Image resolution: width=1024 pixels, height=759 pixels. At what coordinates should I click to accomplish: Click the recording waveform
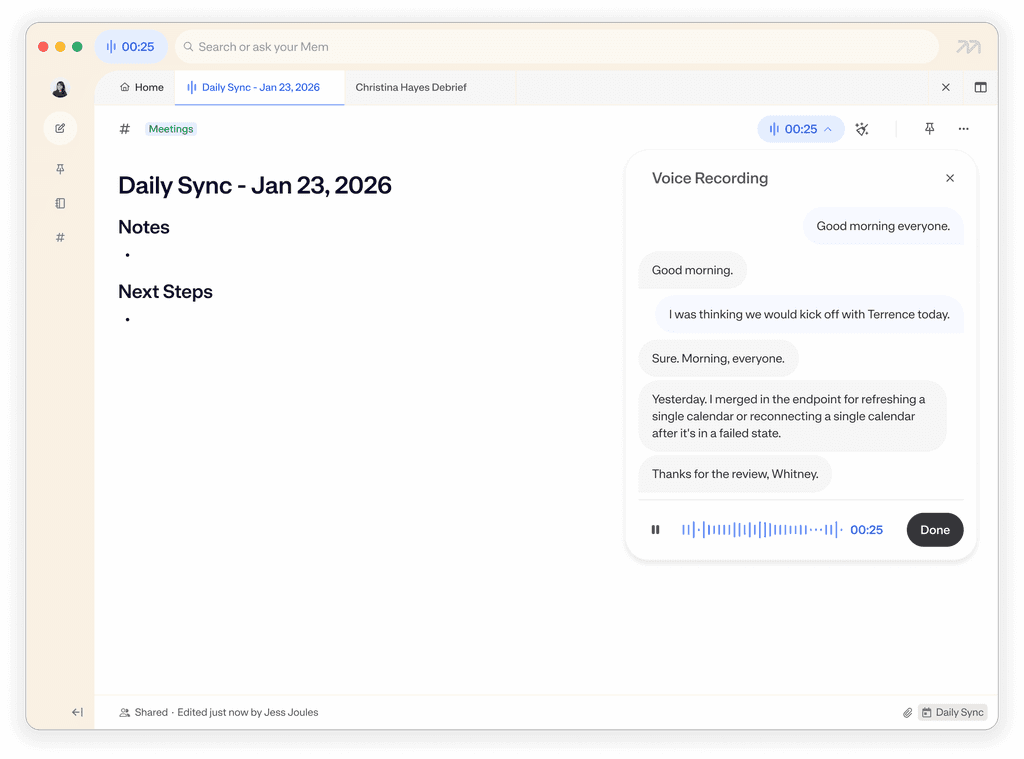(761, 530)
